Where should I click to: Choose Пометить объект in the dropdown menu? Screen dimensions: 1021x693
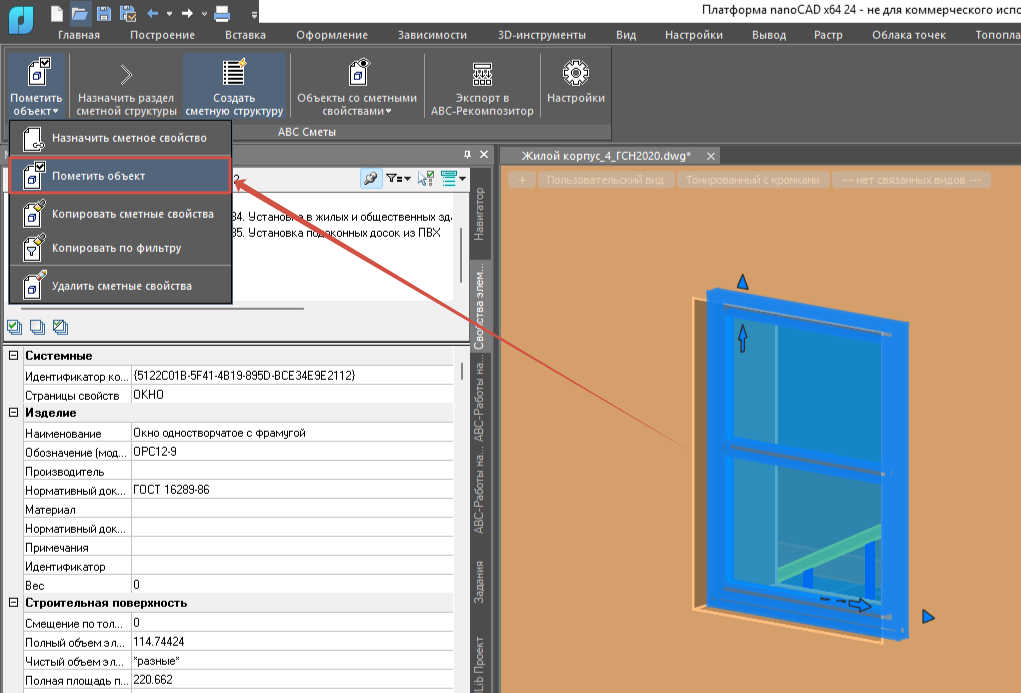120,176
